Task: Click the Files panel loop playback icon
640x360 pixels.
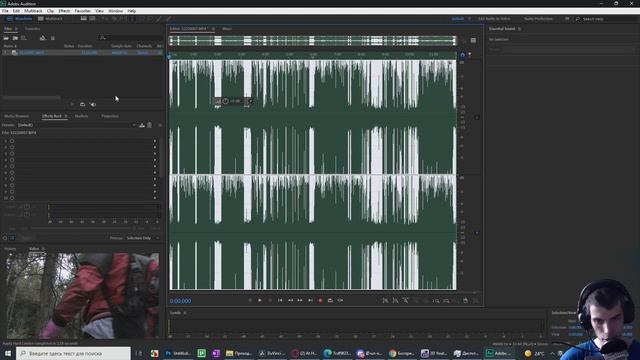Action: [82, 104]
